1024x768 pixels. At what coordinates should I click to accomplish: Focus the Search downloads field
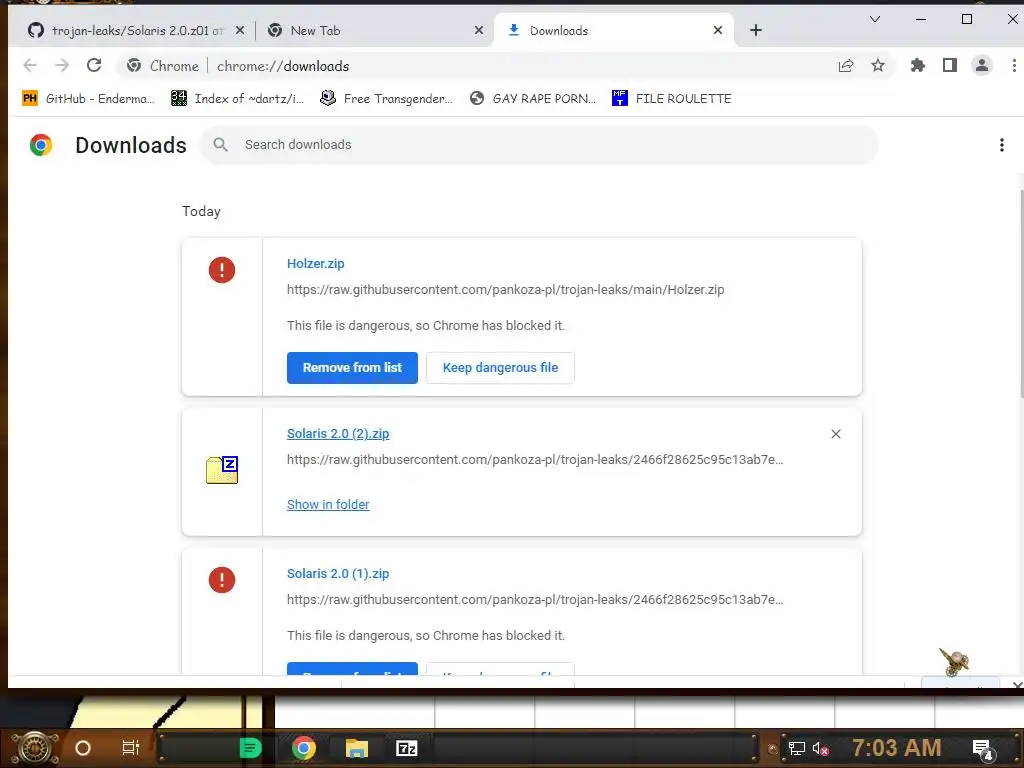(x=539, y=144)
